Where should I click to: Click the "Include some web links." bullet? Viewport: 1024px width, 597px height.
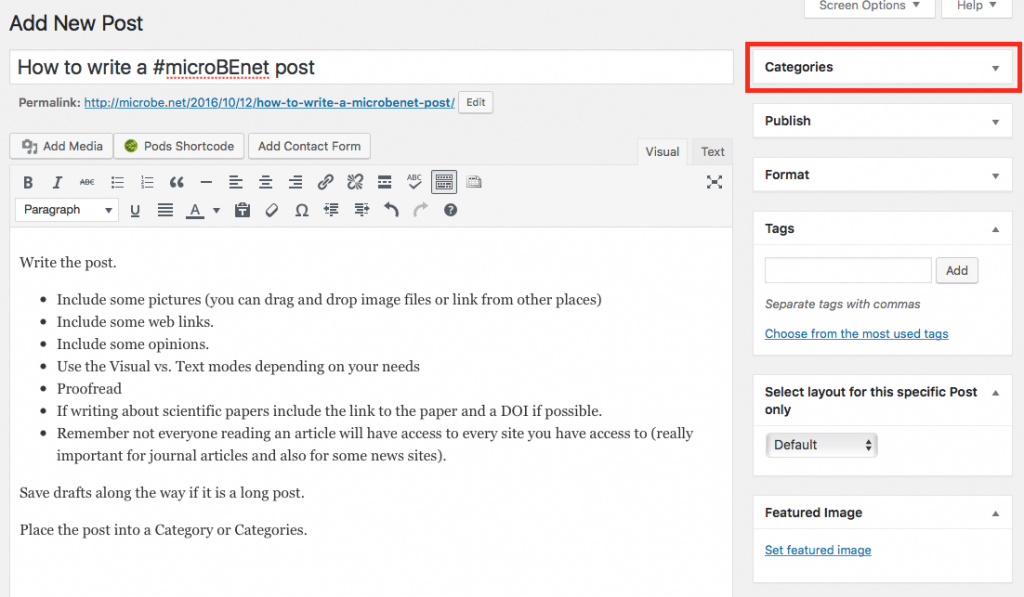135,322
